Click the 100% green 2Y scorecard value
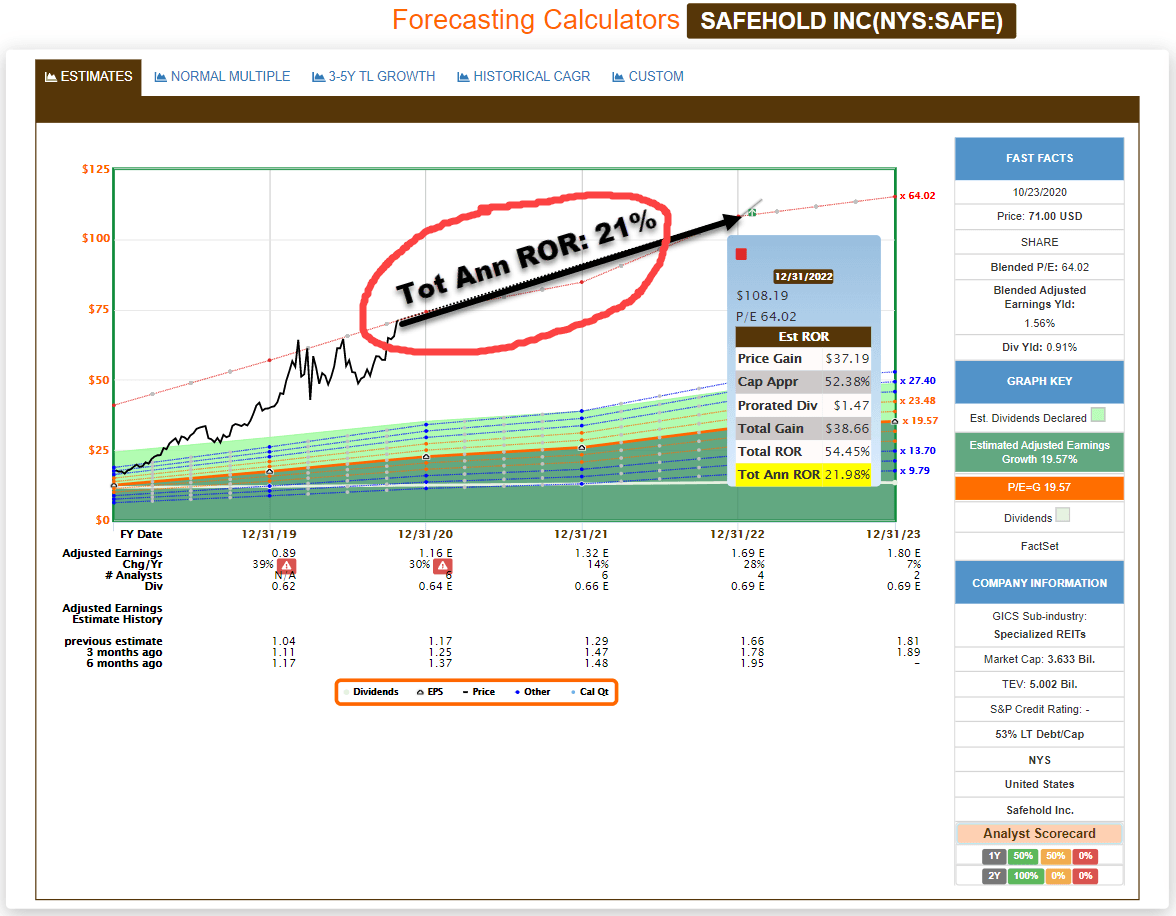The height and width of the screenshot is (916, 1176). [x=1026, y=875]
